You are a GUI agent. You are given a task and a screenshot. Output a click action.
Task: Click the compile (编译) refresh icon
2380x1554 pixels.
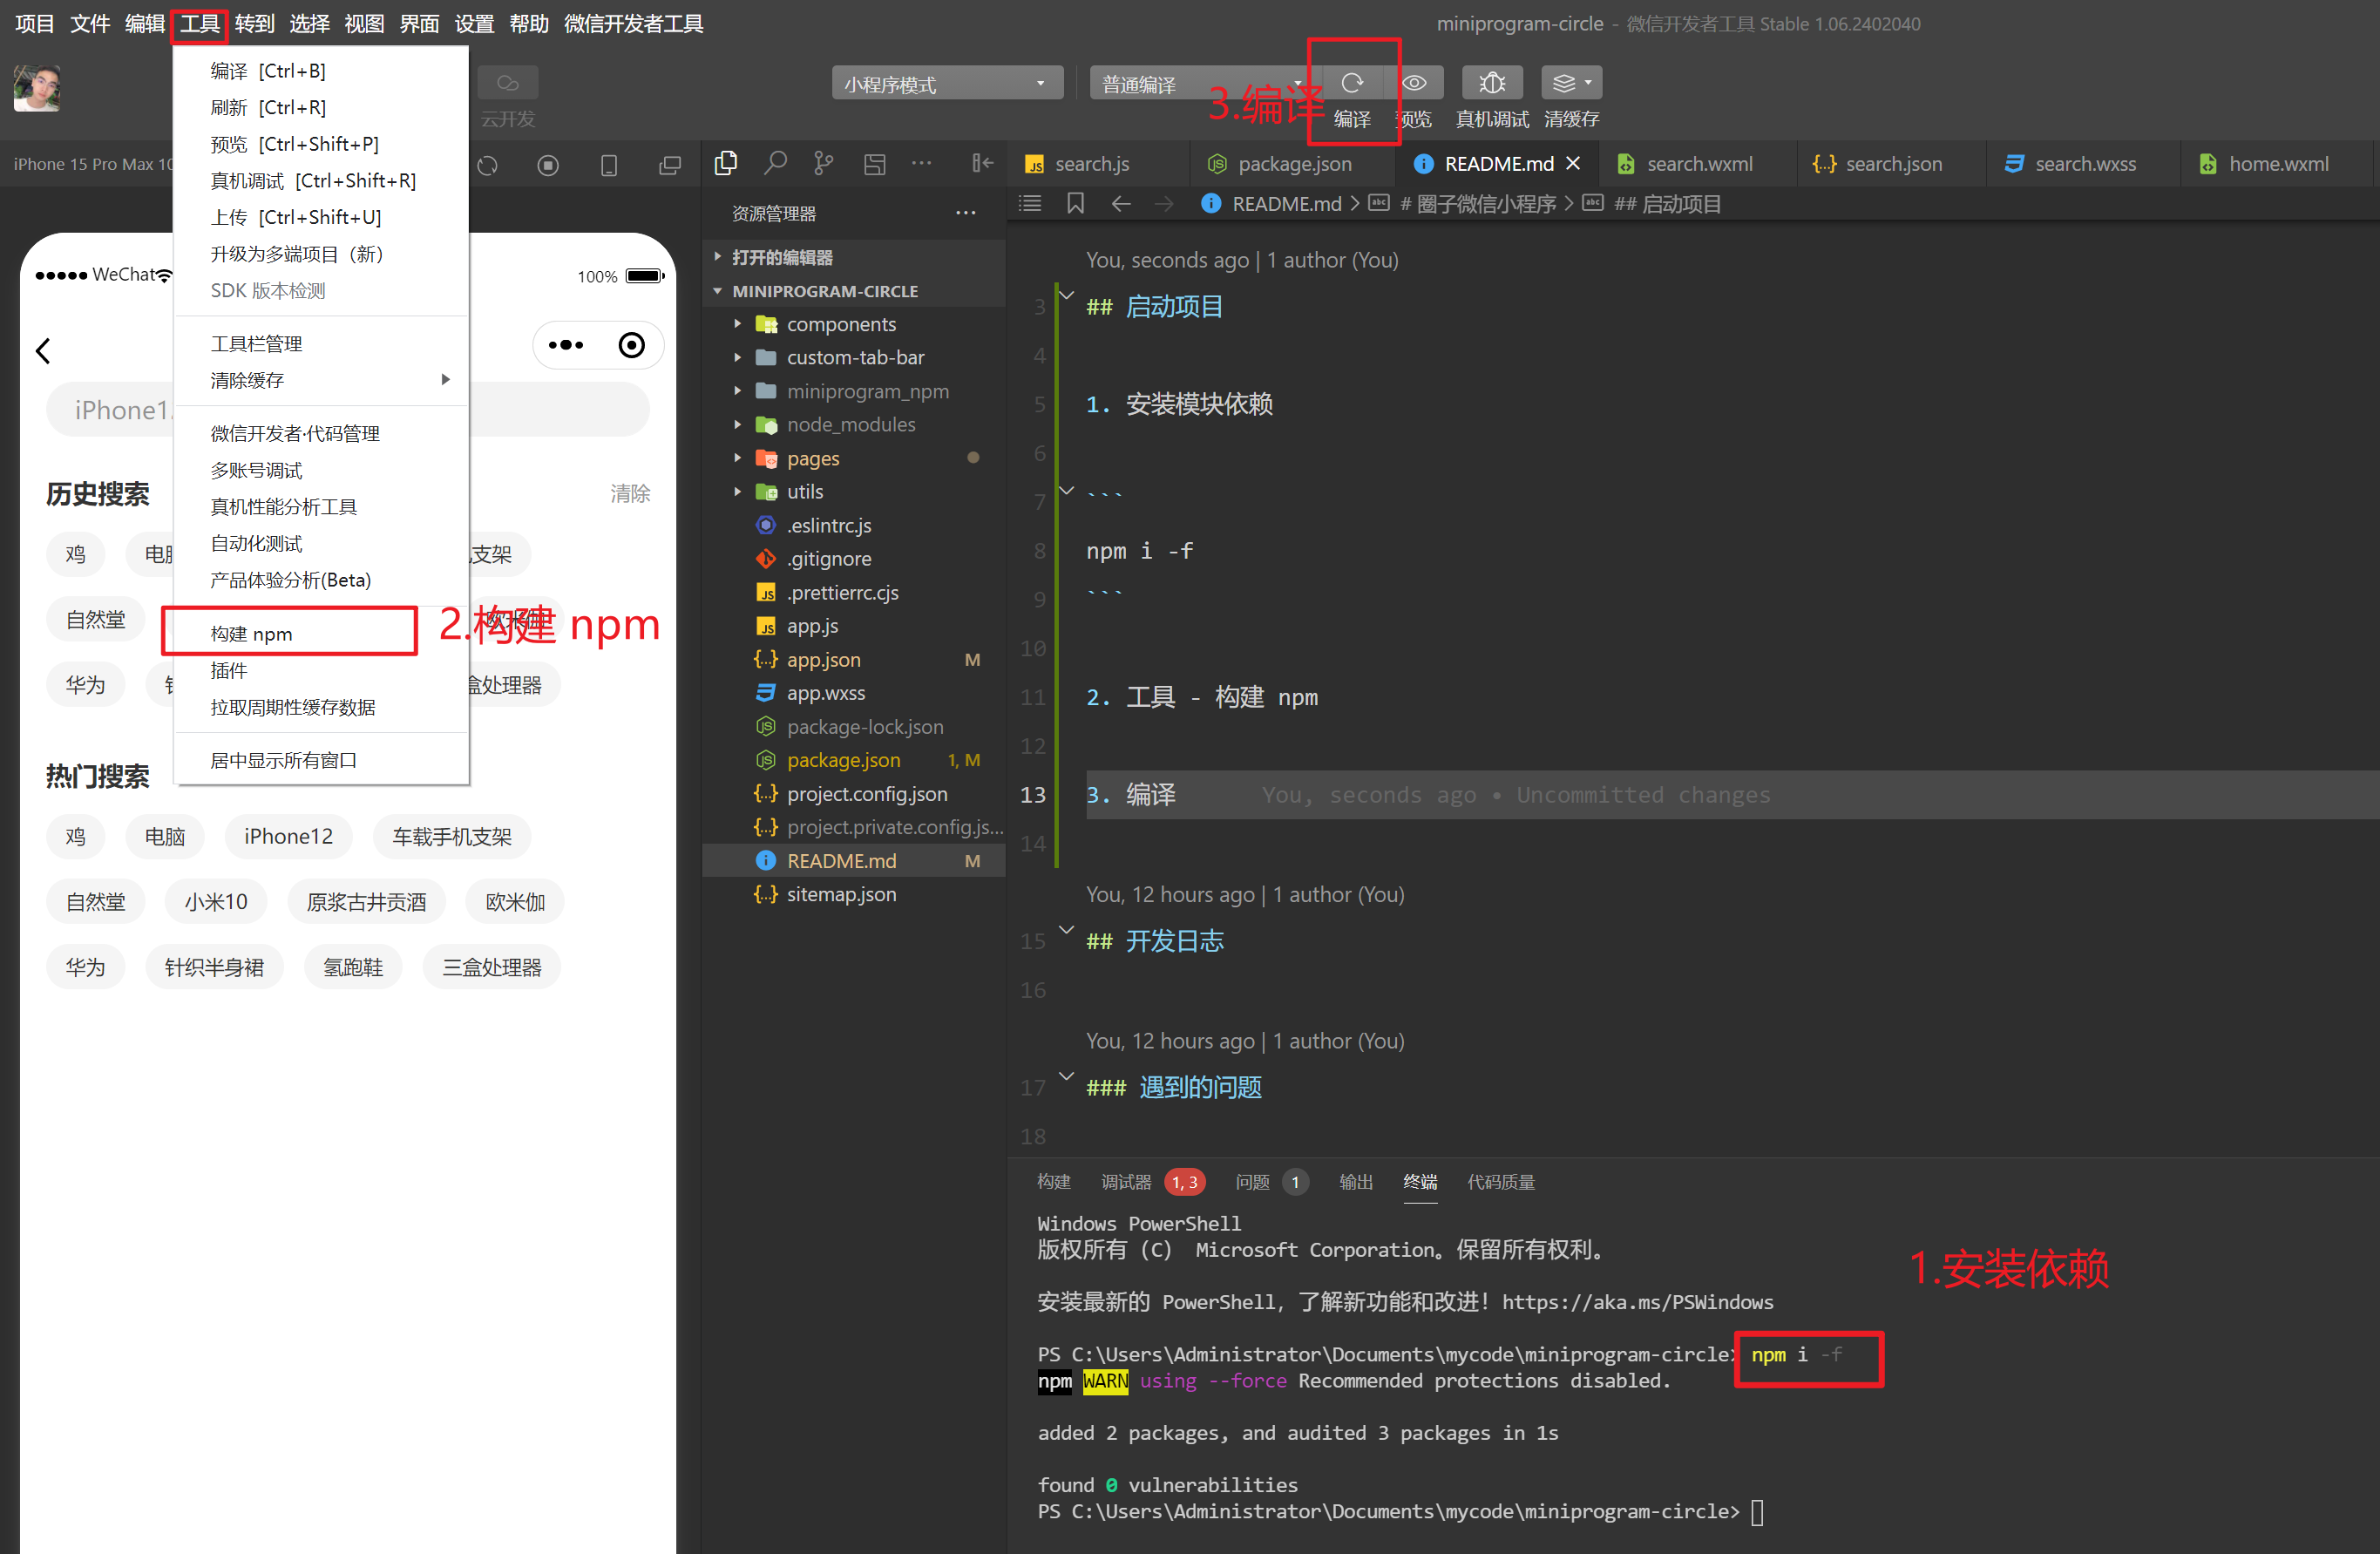pyautogui.click(x=1352, y=83)
